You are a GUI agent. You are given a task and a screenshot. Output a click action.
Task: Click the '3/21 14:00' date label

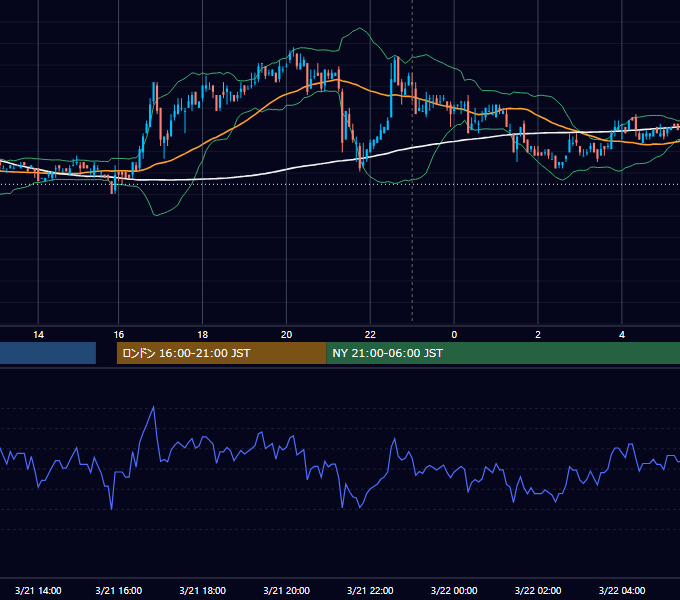[x=38, y=590]
